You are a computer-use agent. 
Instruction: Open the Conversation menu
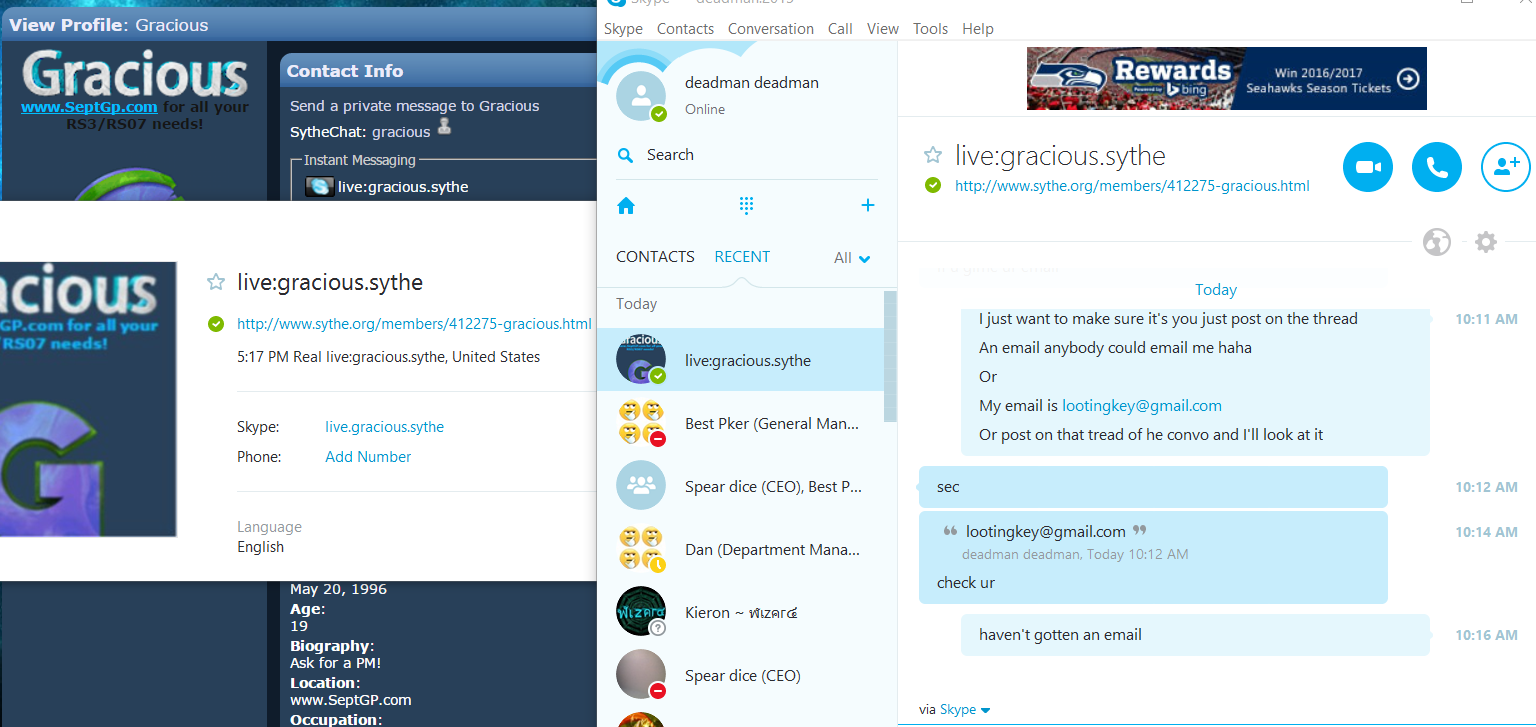tap(771, 29)
